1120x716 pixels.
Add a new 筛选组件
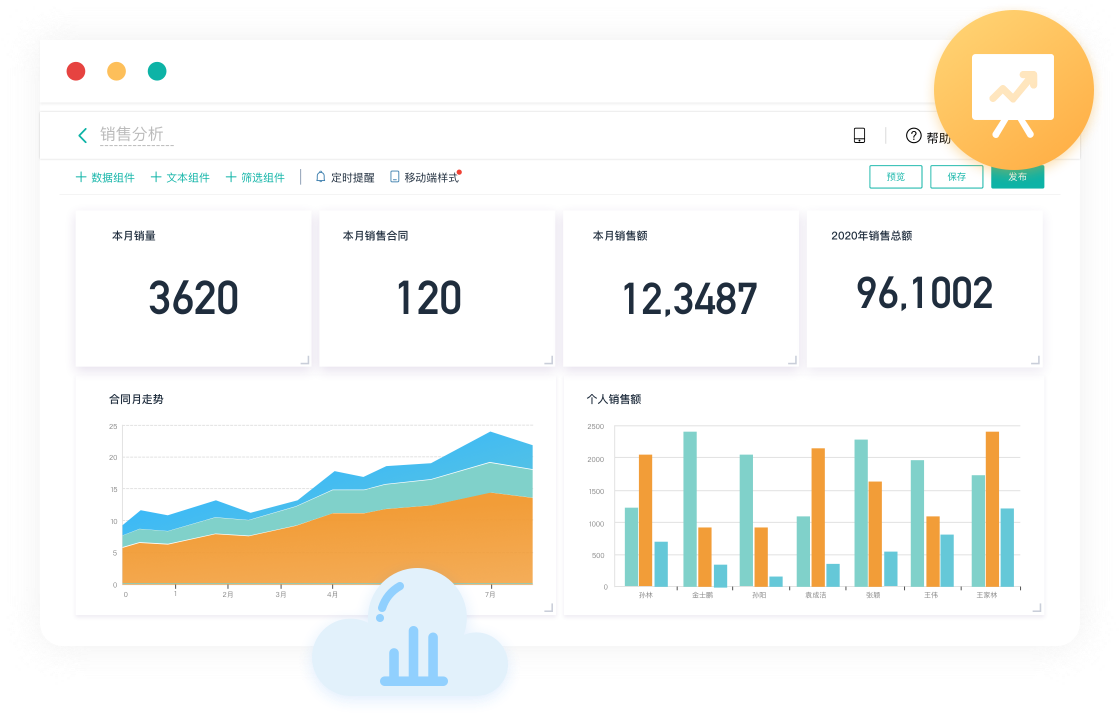click(255, 177)
